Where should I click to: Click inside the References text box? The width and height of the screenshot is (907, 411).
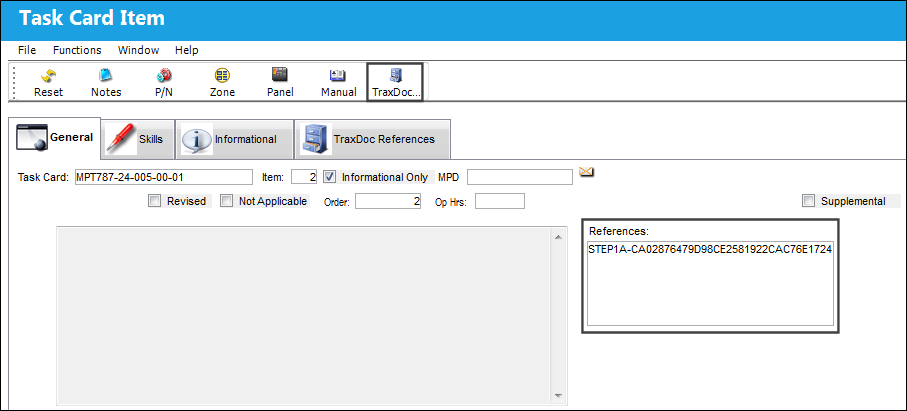point(710,283)
